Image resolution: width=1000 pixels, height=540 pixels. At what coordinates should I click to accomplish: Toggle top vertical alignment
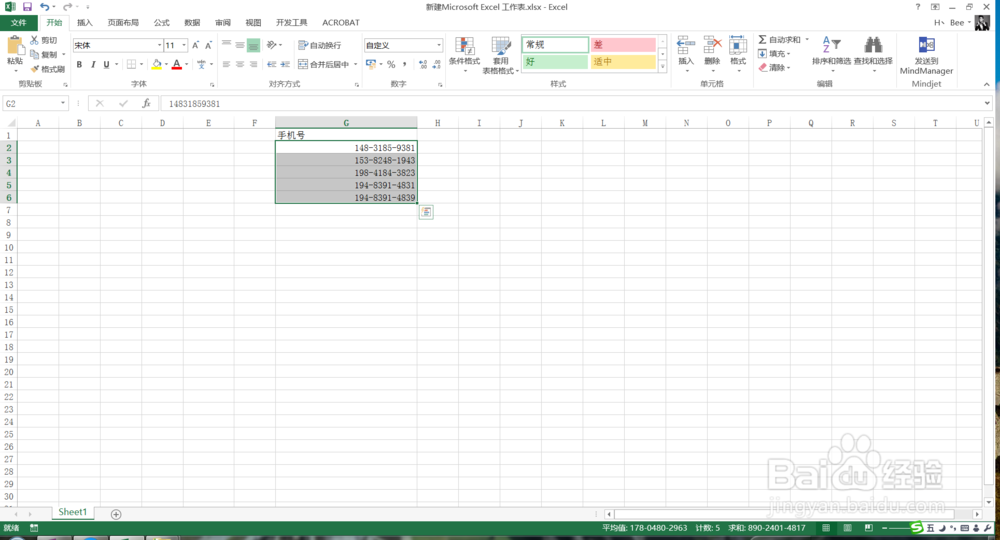click(x=226, y=45)
